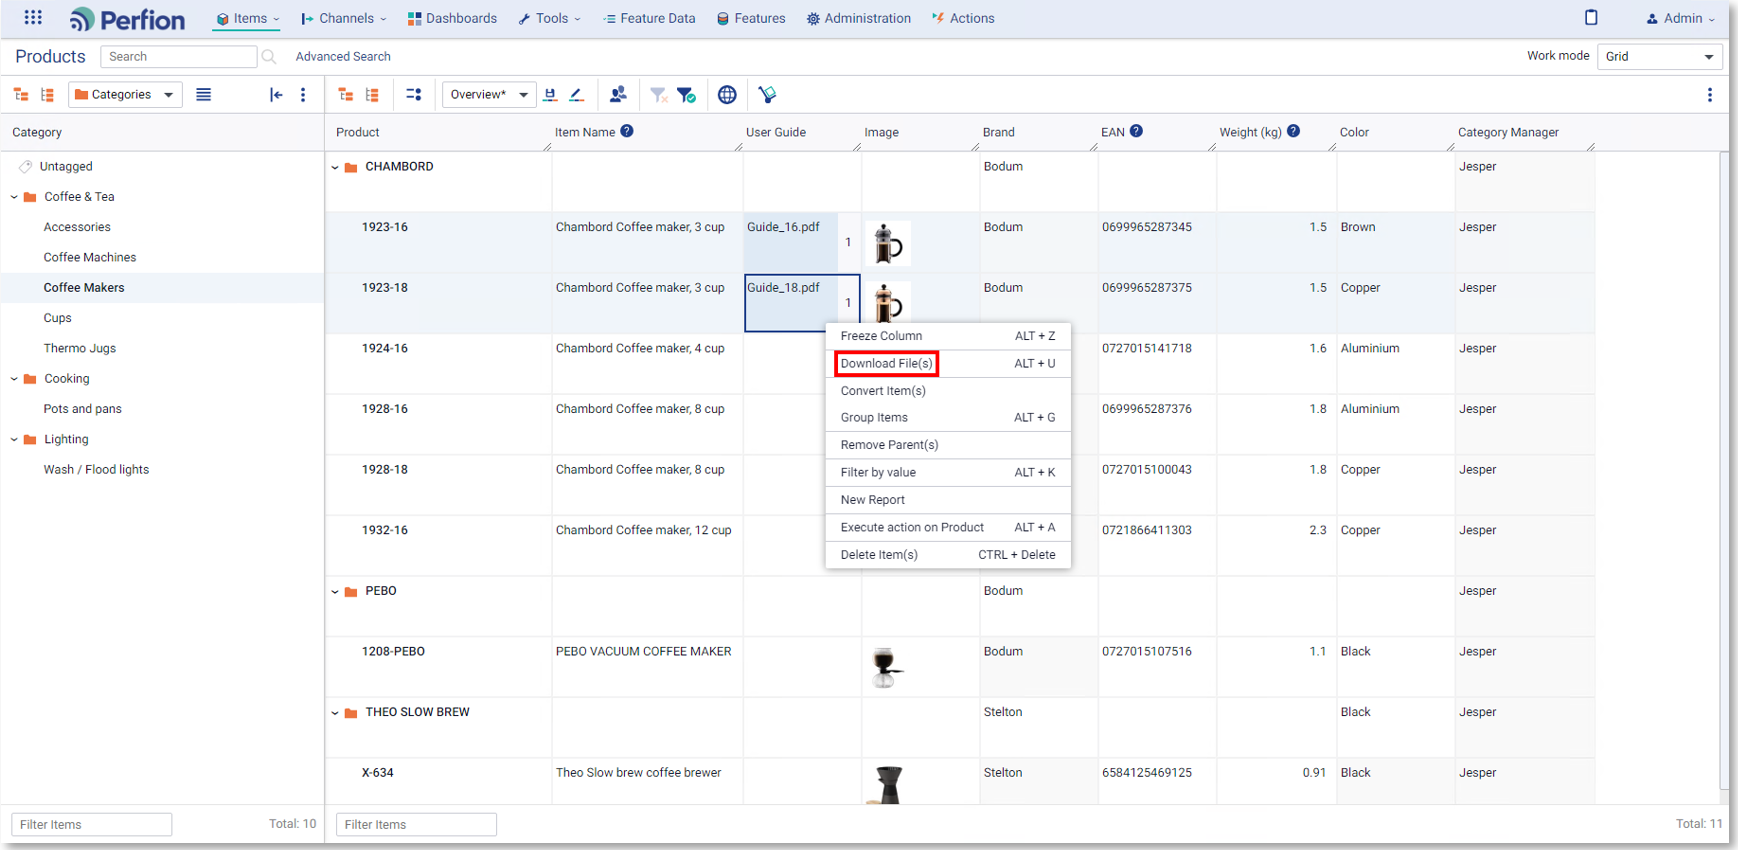This screenshot has height=850, width=1738.
Task: Click the help icon next to Item Name
Action: [x=627, y=131]
